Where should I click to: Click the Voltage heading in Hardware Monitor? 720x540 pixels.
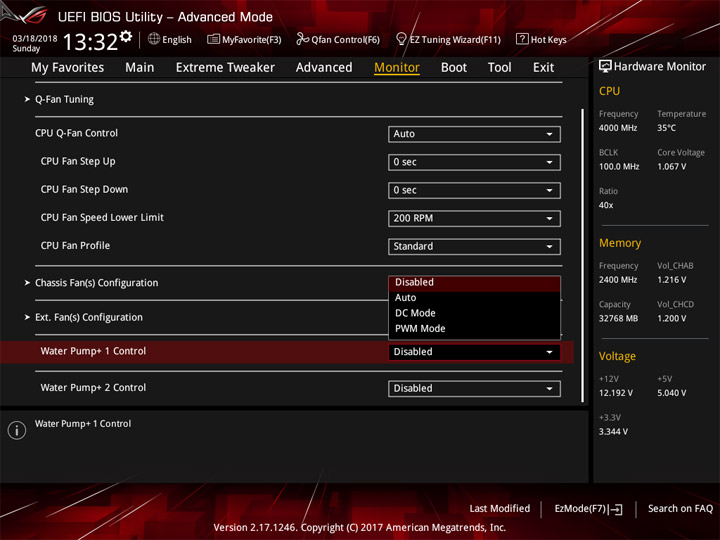(617, 356)
